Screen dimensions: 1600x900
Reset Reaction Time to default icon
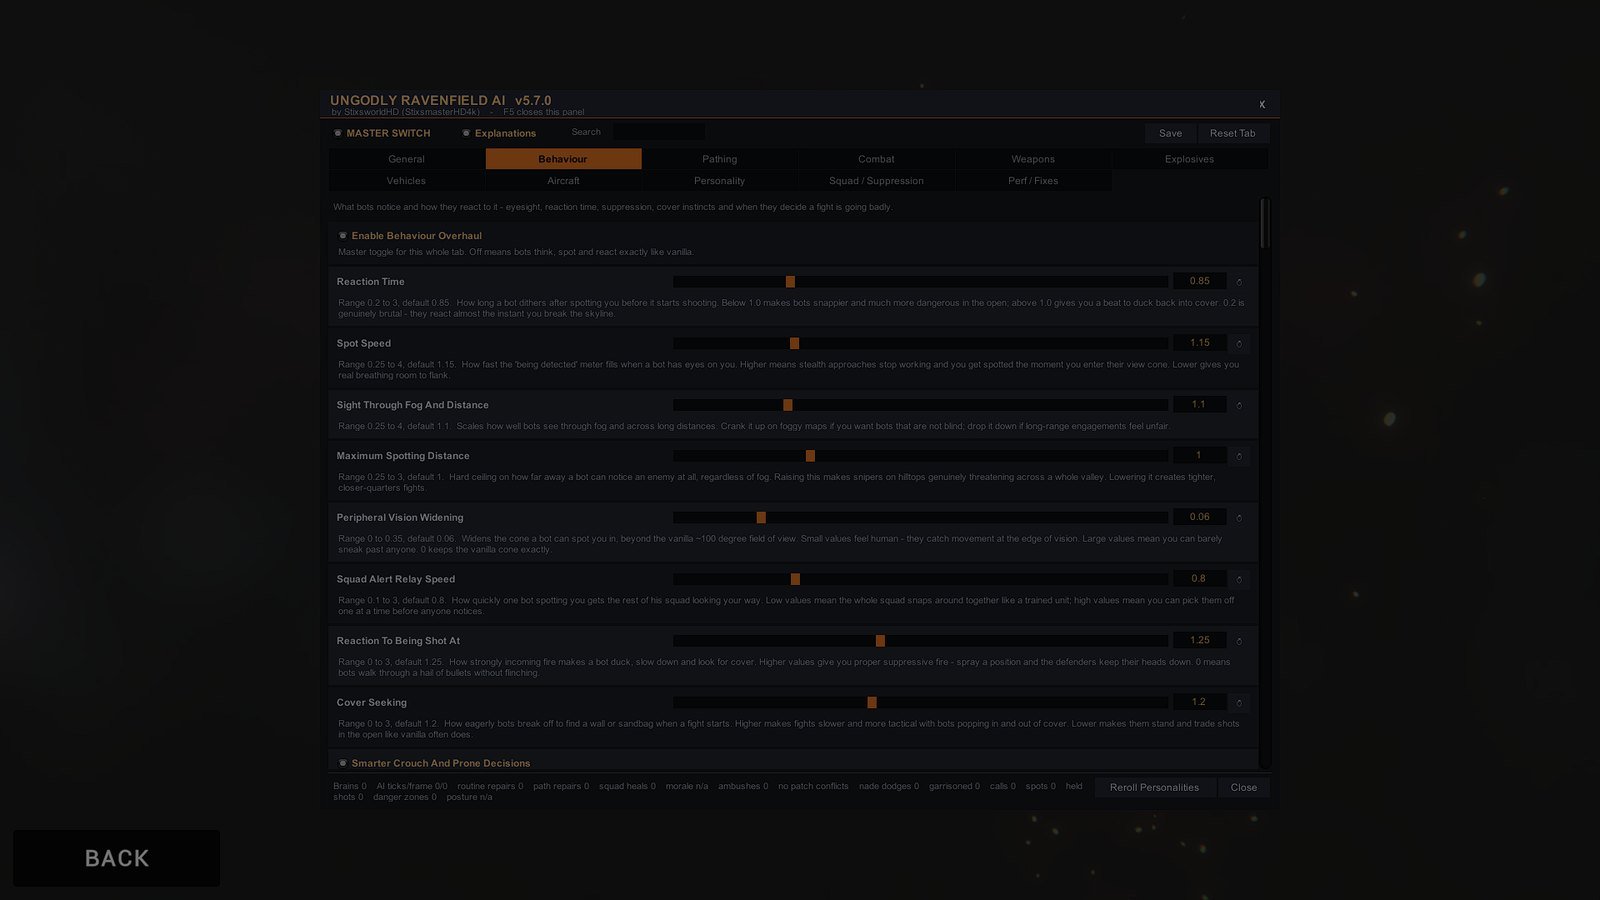[x=1239, y=282]
